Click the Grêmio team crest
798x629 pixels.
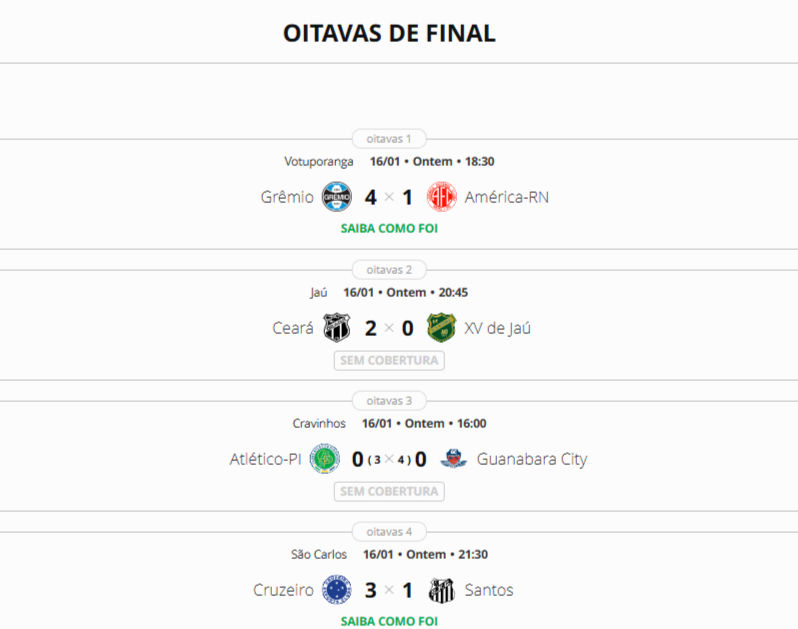pos(337,197)
